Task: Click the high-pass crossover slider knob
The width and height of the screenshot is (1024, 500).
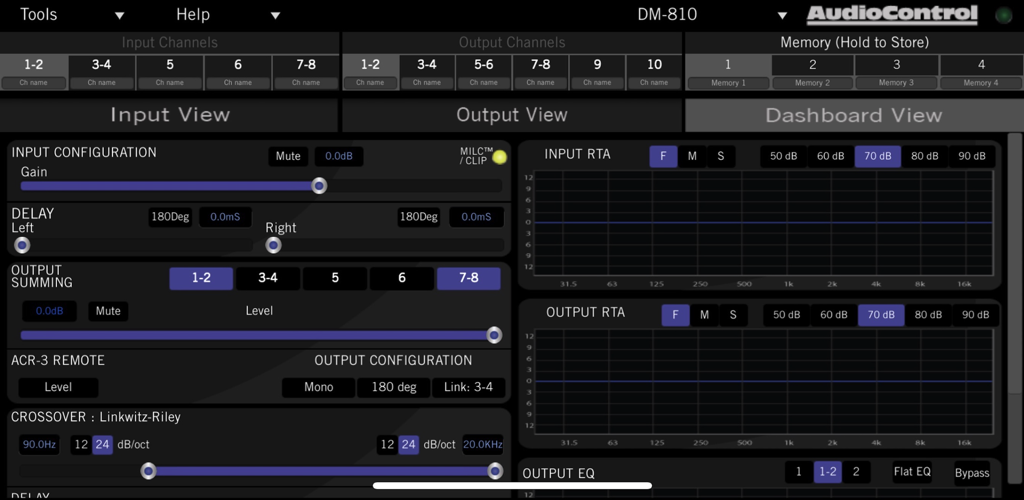Action: pos(149,471)
